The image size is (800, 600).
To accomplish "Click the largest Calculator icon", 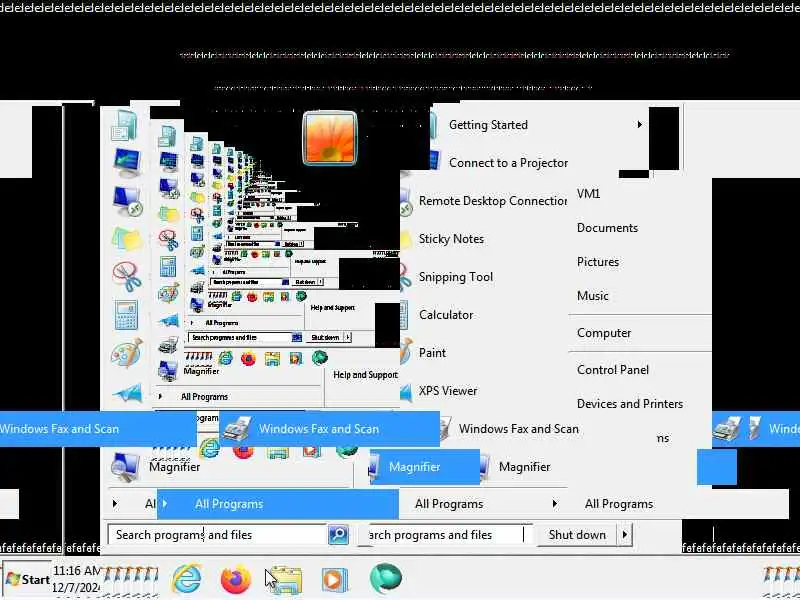I will pyautogui.click(x=126, y=315).
